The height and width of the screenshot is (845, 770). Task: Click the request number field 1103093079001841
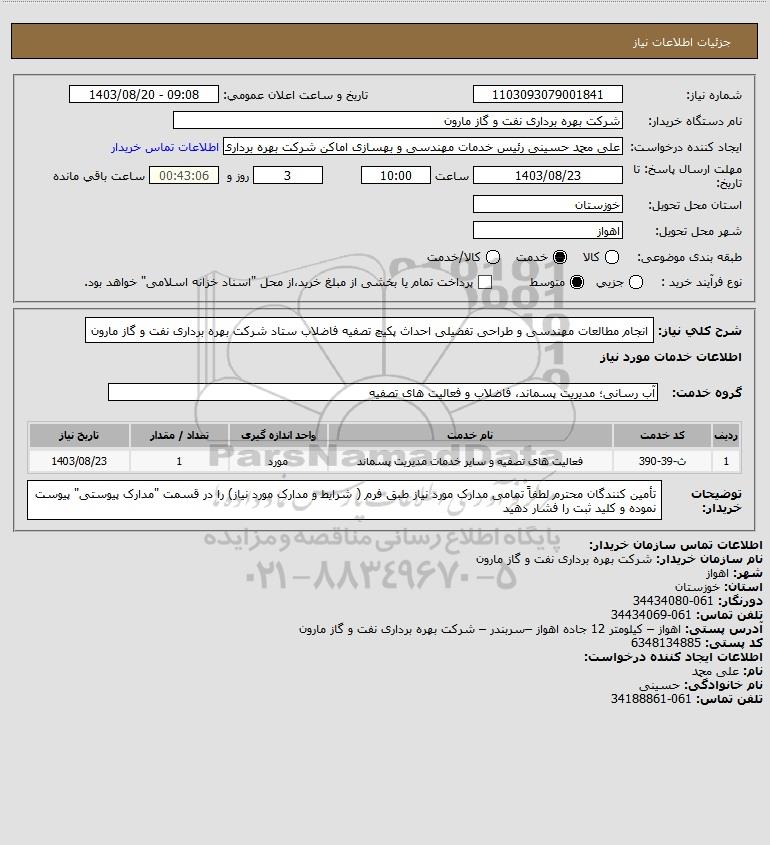547,94
